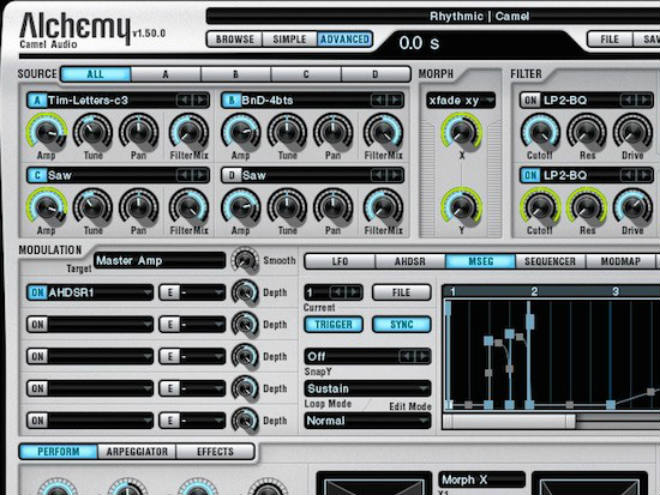Image resolution: width=660 pixels, height=495 pixels.
Task: Click the BROWSE button in header
Action: point(235,40)
